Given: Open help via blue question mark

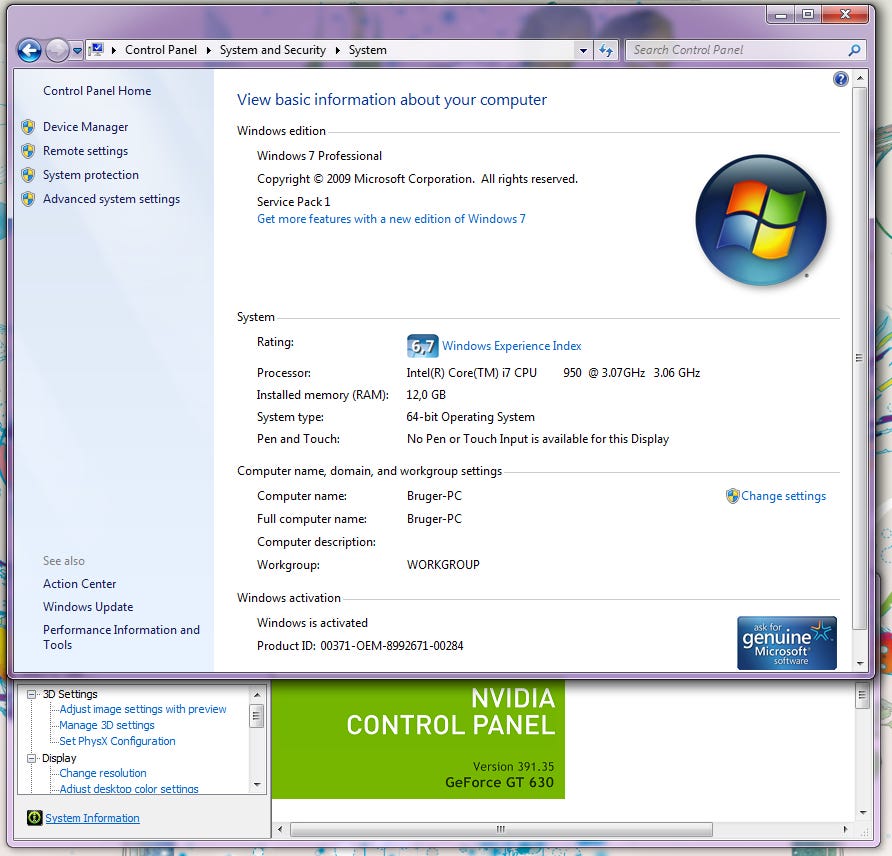Looking at the screenshot, I should pyautogui.click(x=840, y=79).
